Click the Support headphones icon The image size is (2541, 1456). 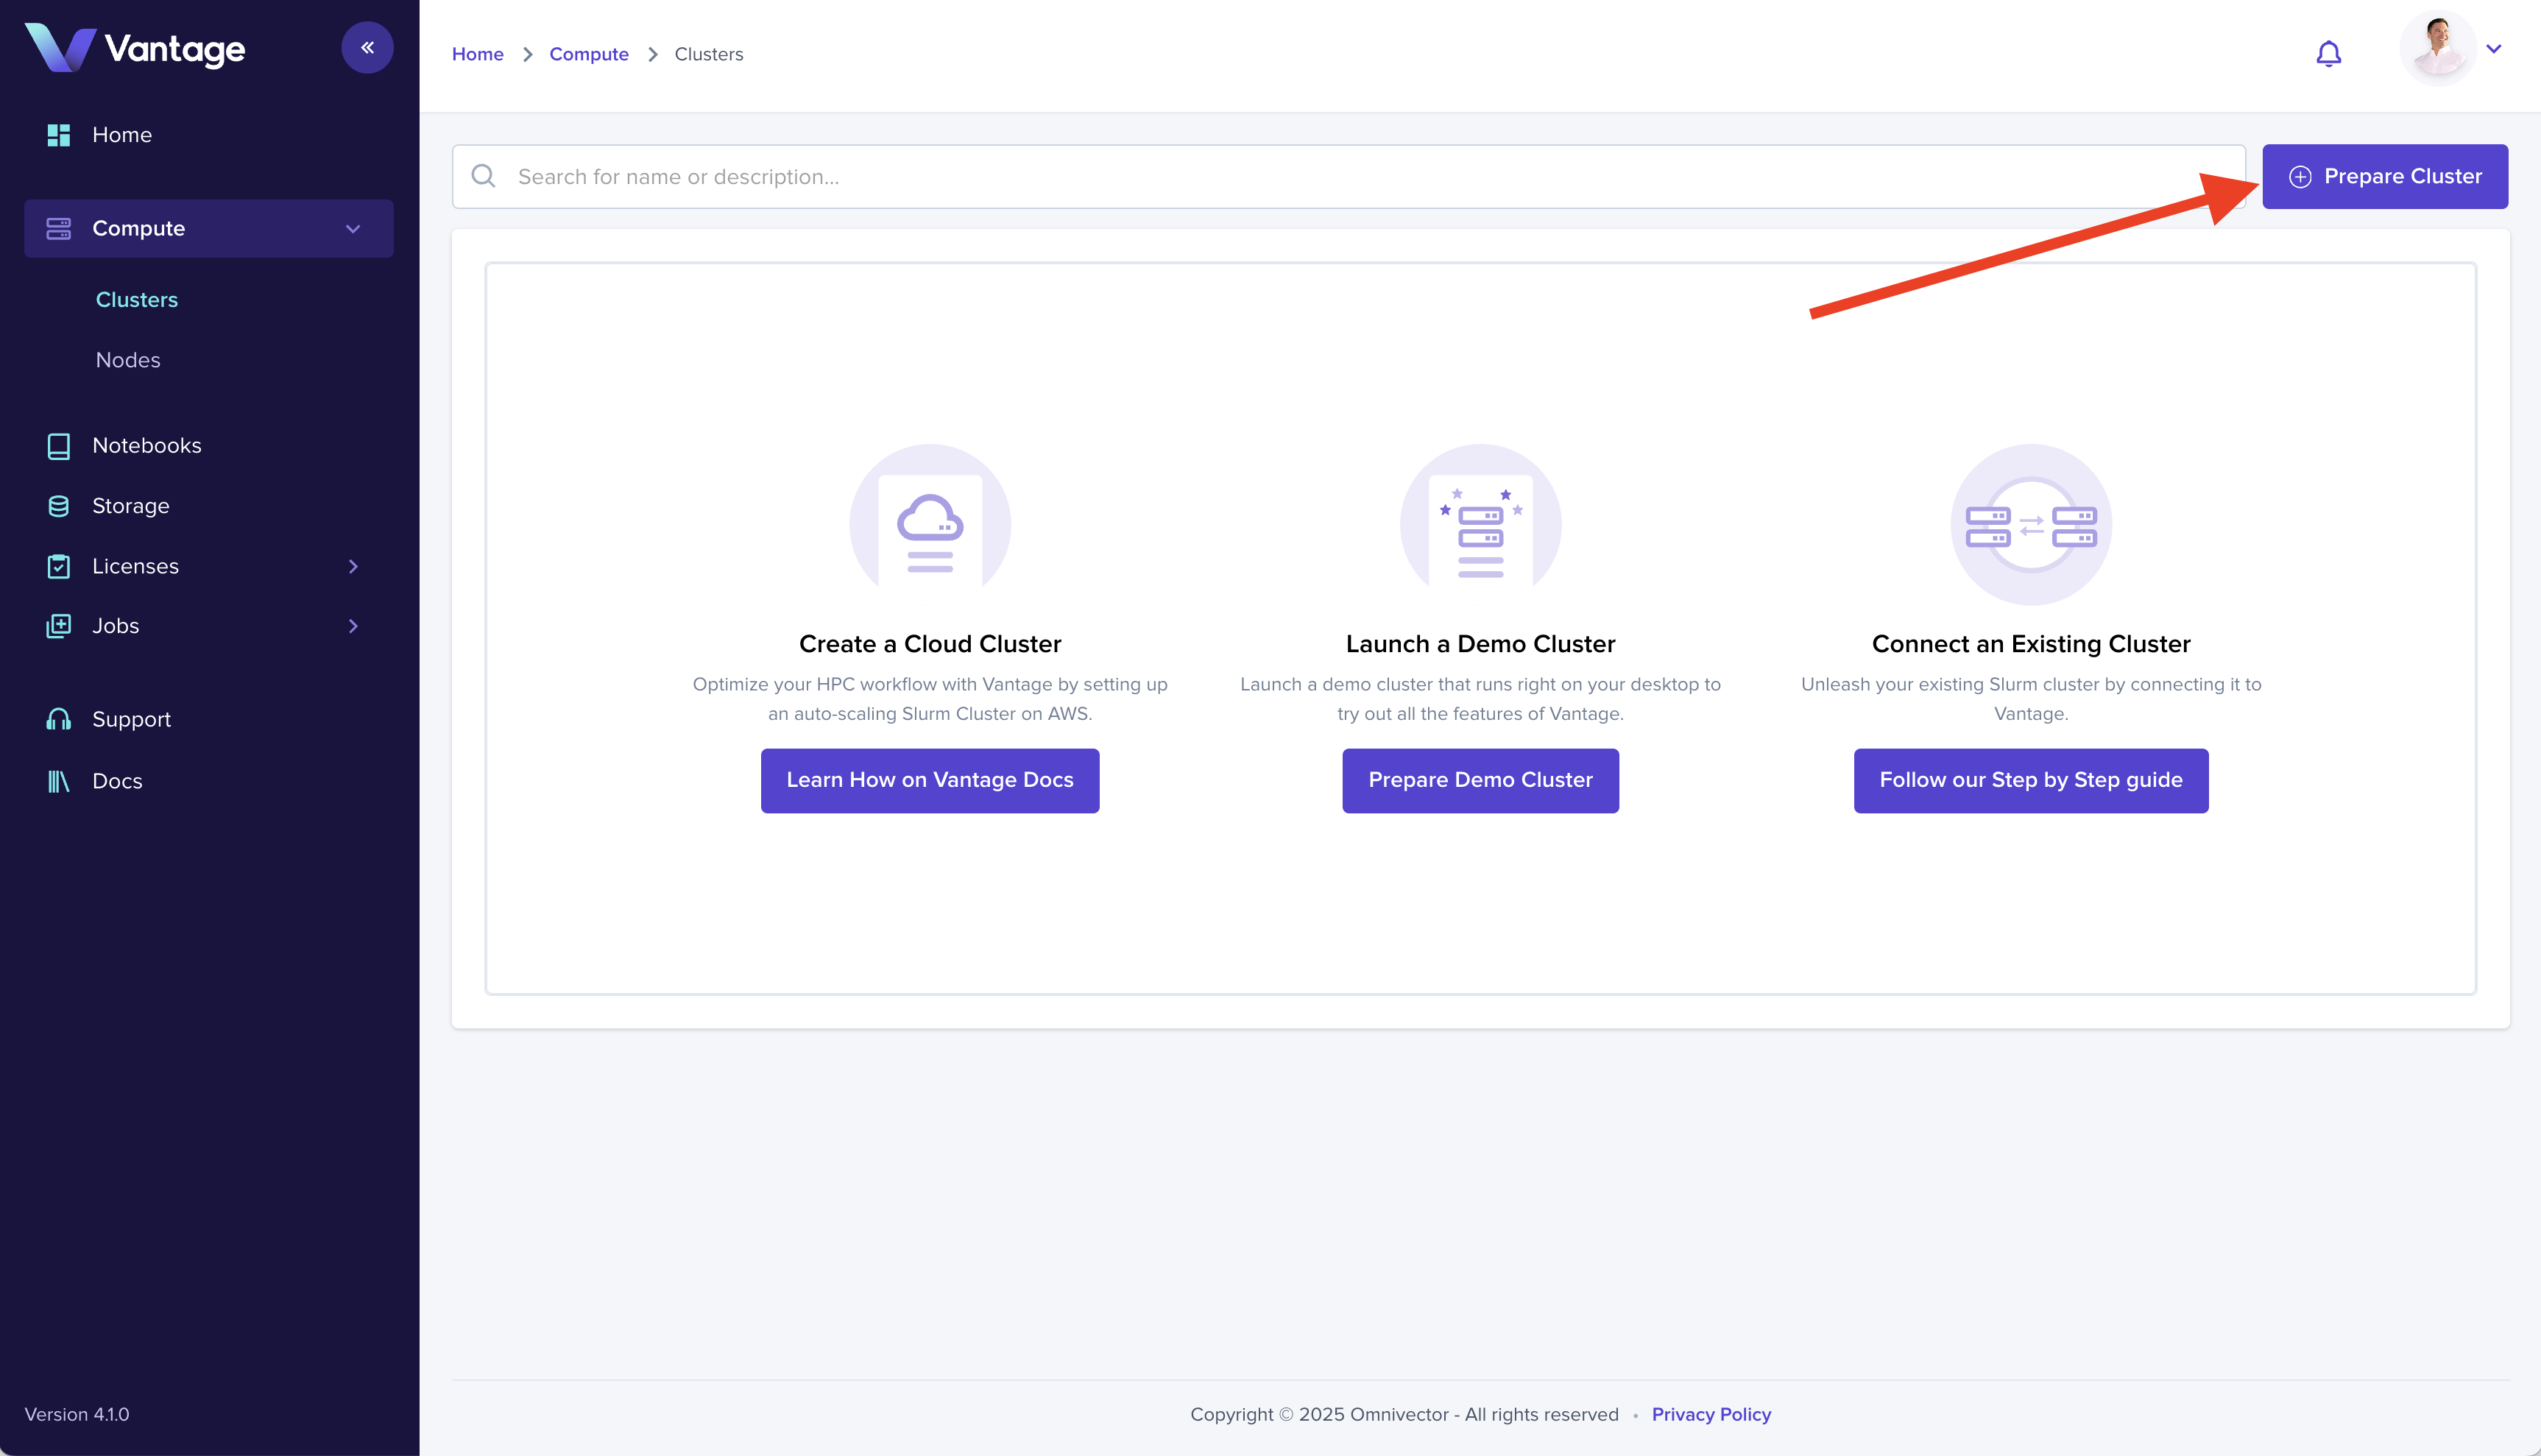59,720
